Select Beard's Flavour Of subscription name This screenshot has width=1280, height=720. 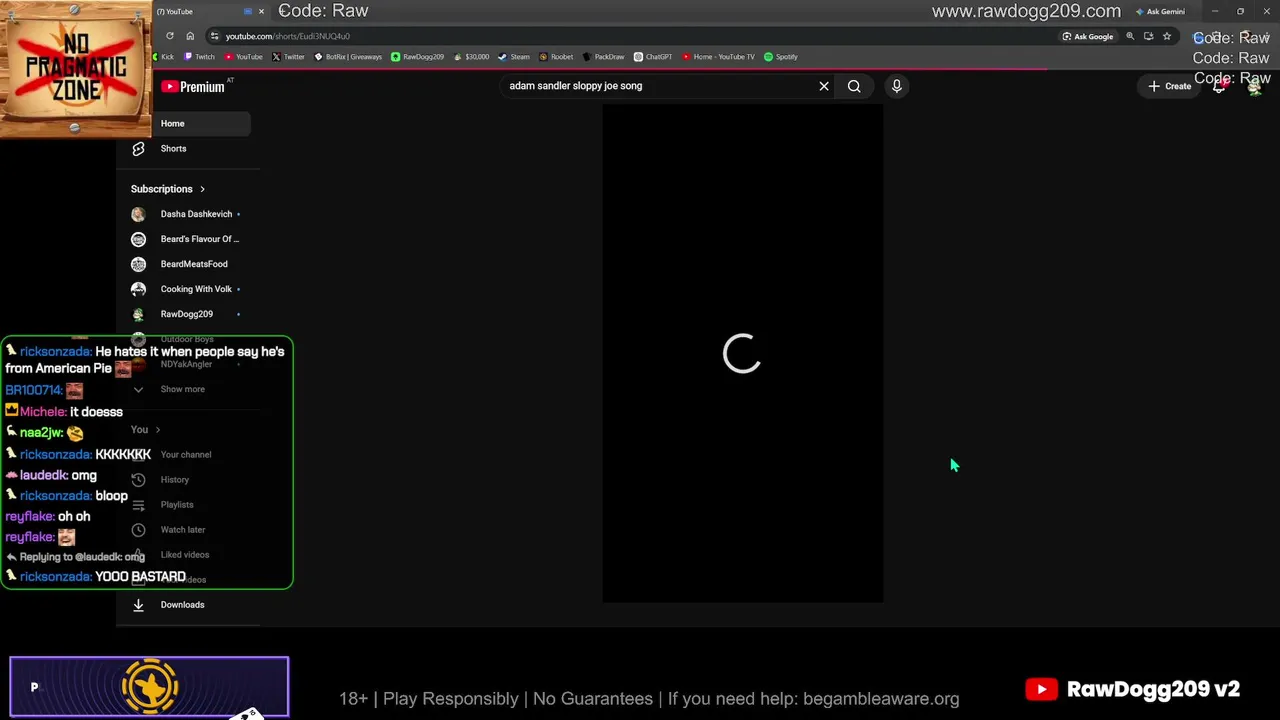click(200, 239)
